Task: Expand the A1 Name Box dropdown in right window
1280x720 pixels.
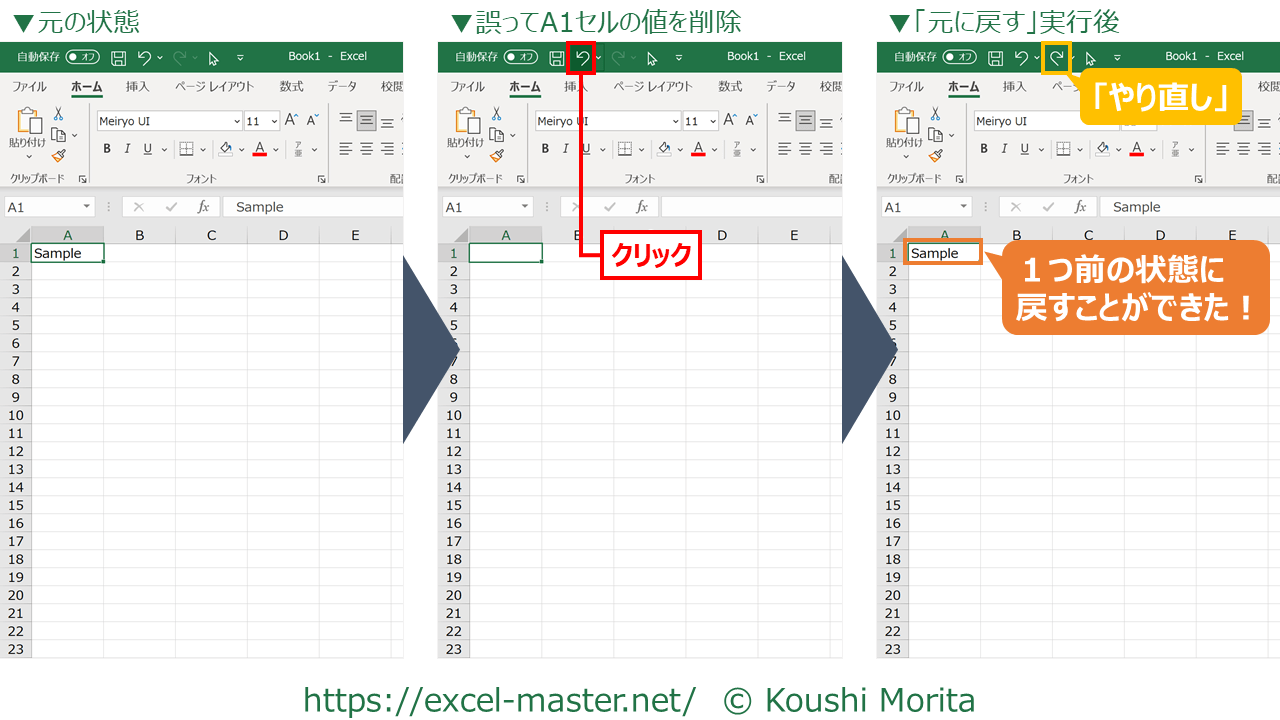Action: (x=964, y=207)
